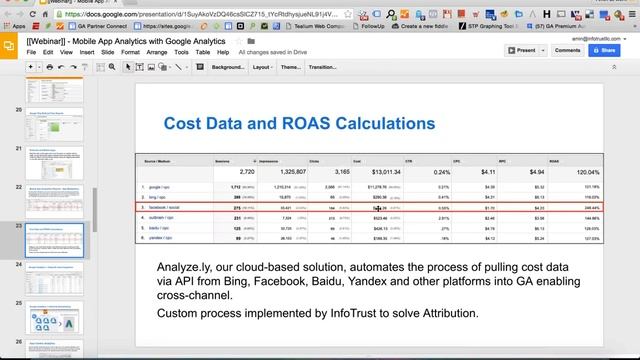This screenshot has width=640, height=360.
Task: Click the Transition... button
Action: (322, 67)
